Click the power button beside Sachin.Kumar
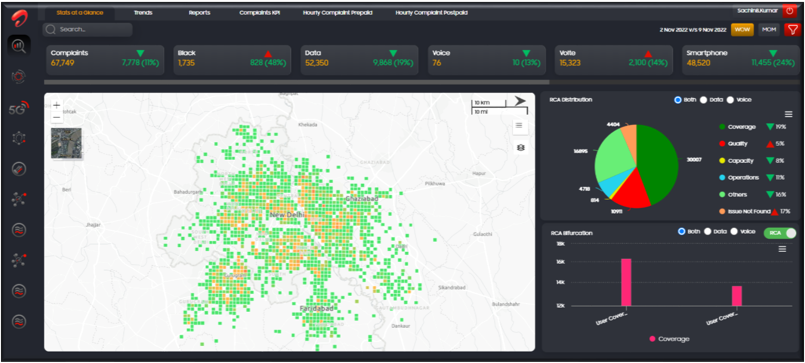This screenshot has height=363, width=805. pos(789,11)
